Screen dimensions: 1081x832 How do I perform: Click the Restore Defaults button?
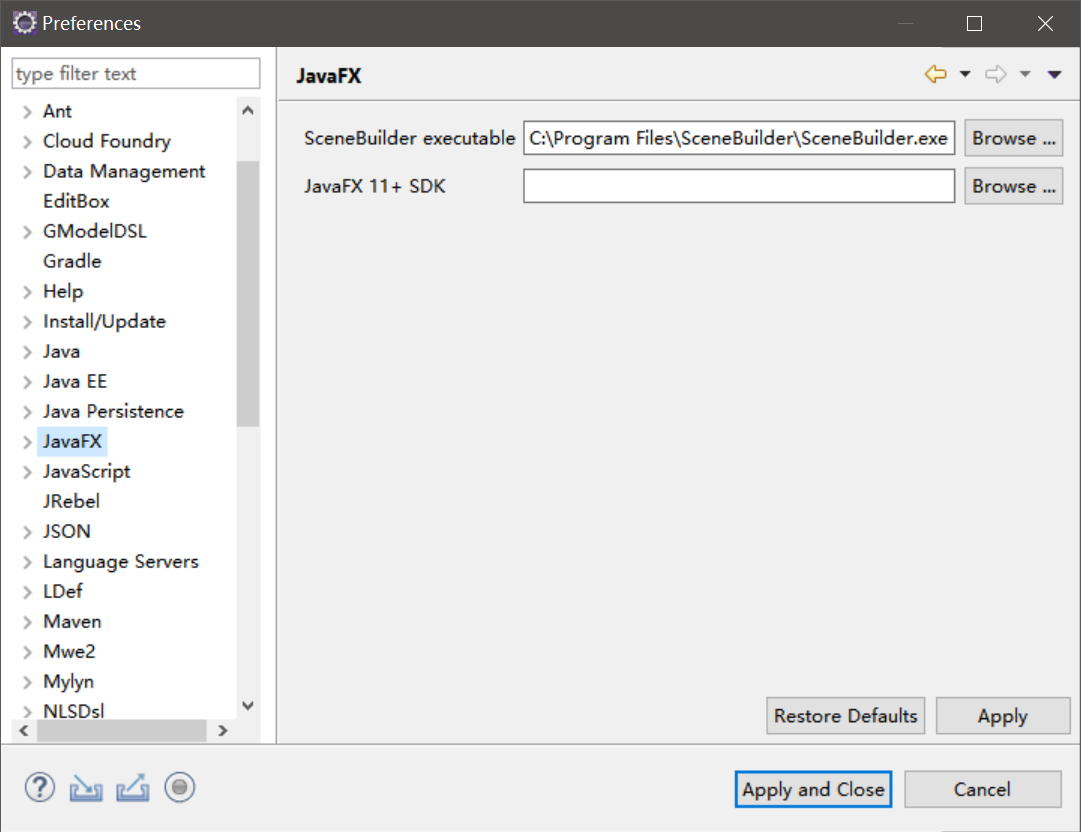845,716
